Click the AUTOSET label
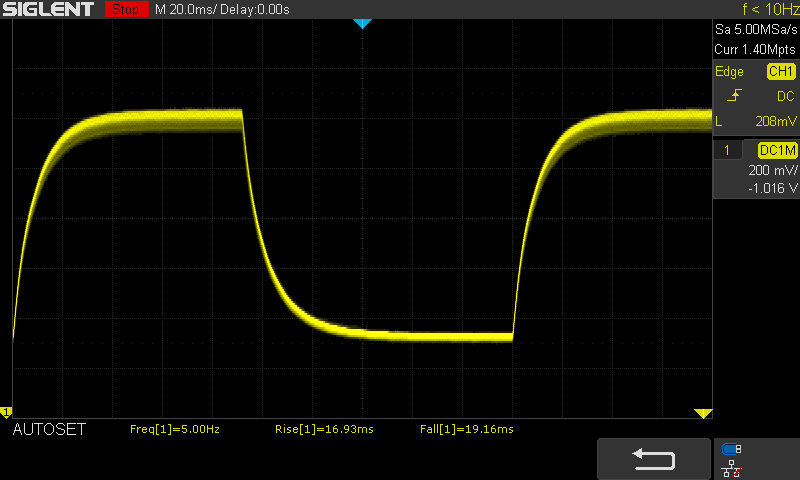 tap(49, 430)
